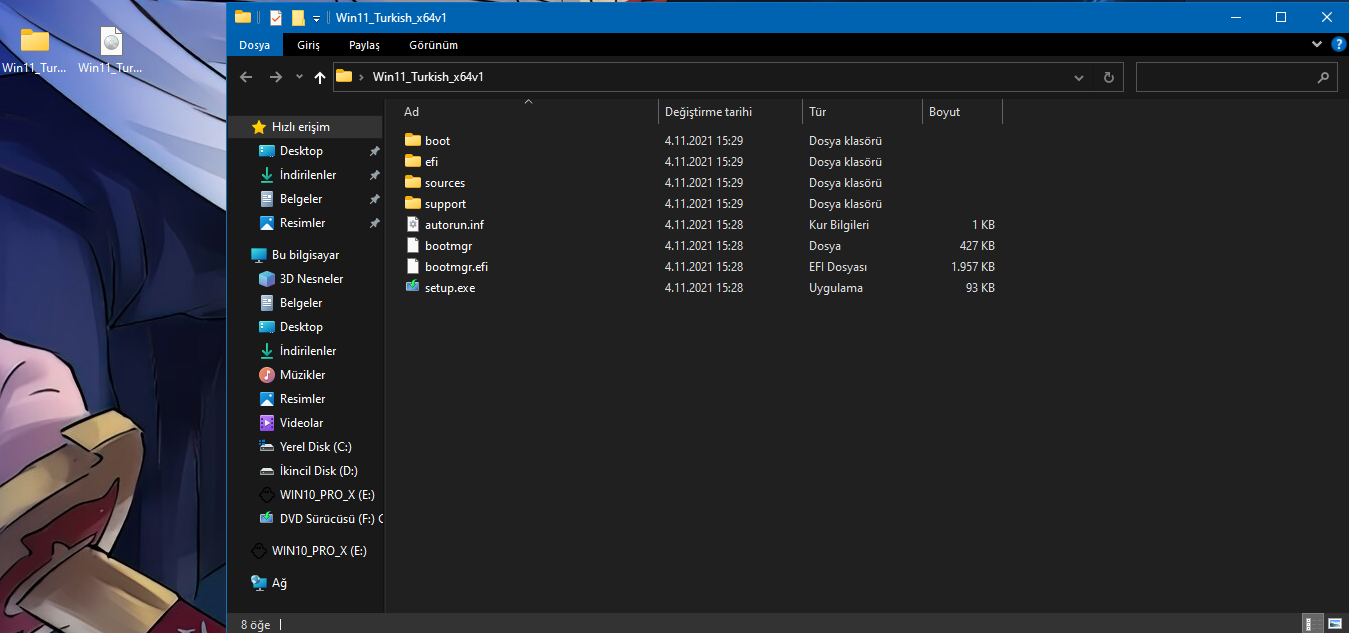The image size is (1349, 633).
Task: Open the customize quick access toolbar dropdown
Action: [317, 18]
